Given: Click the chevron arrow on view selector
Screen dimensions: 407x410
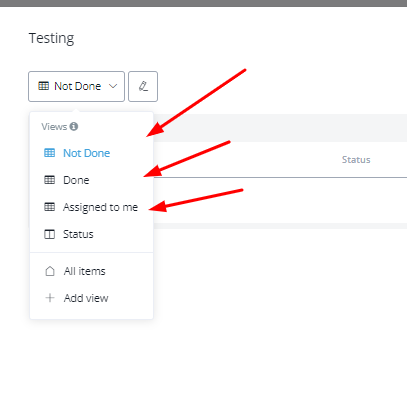Looking at the screenshot, I should tap(113, 86).
